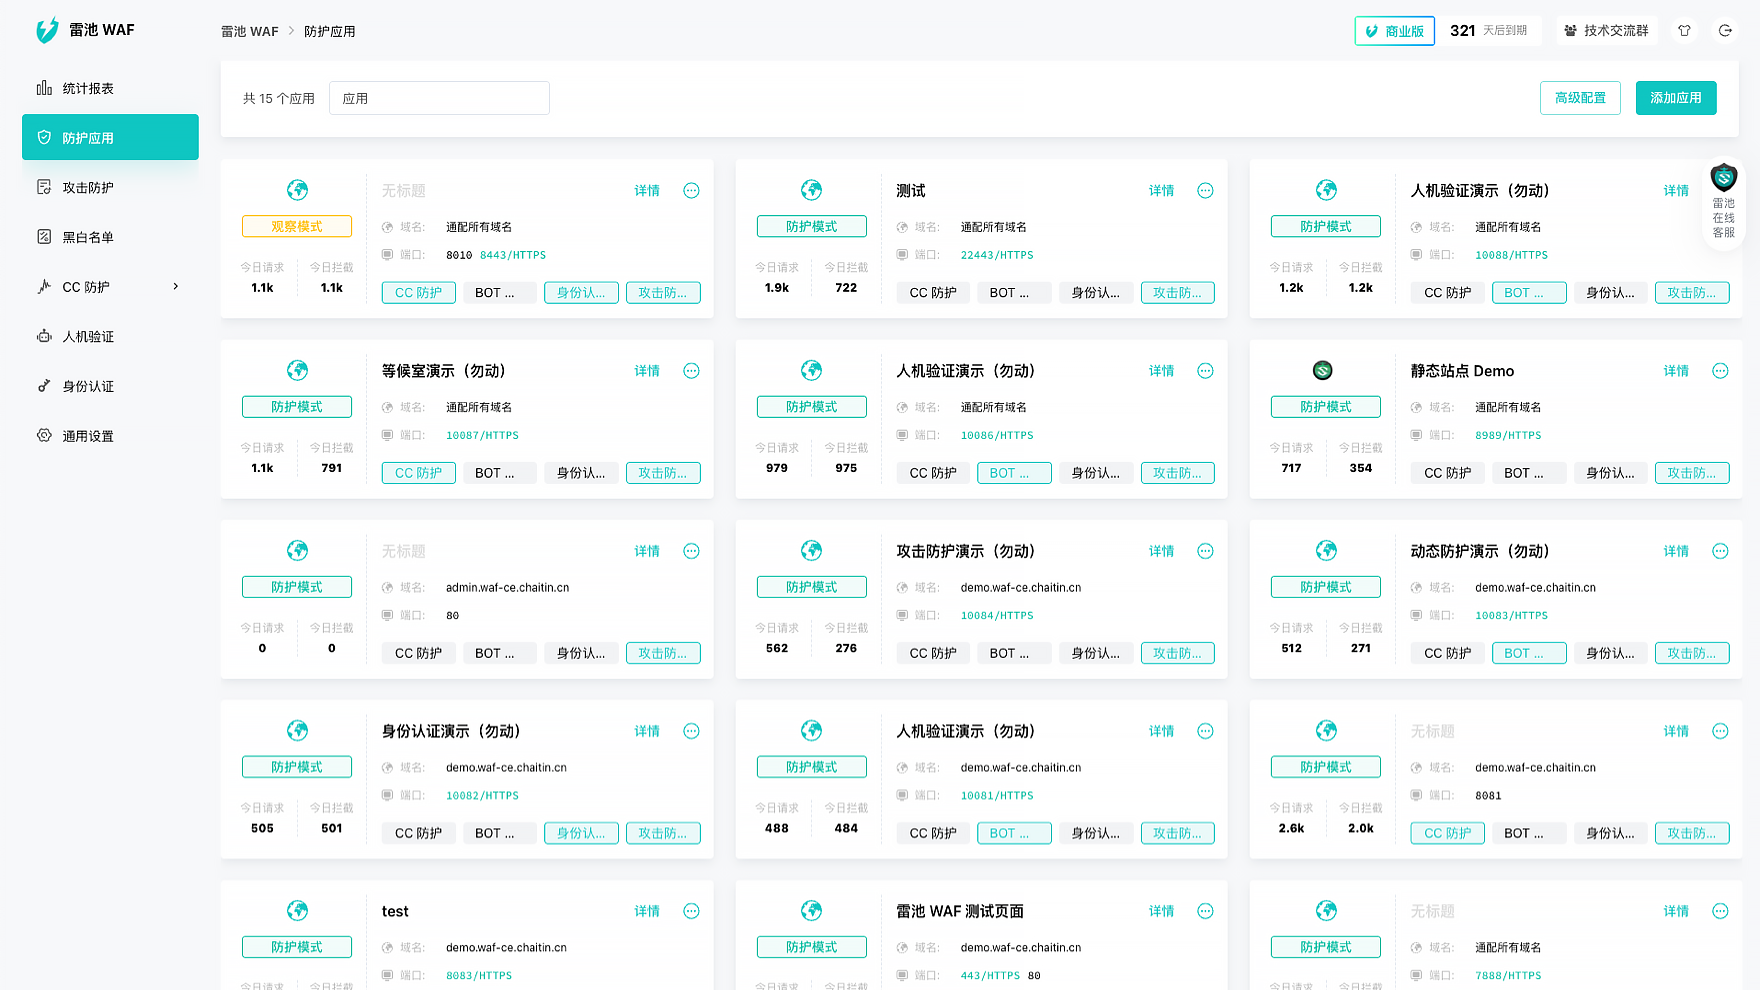Click 防护应用 in the breadcrumb
Screen dimensions: 1760x990
tap(330, 31)
